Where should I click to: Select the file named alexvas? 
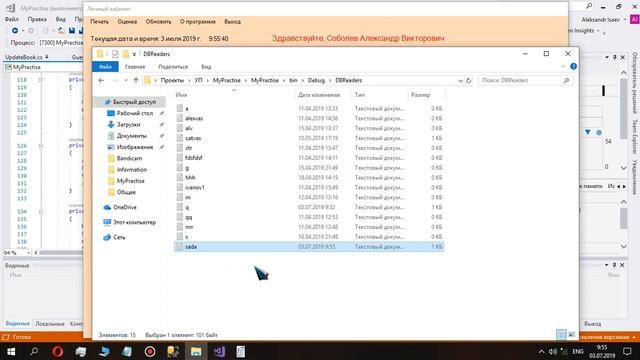(x=194, y=118)
